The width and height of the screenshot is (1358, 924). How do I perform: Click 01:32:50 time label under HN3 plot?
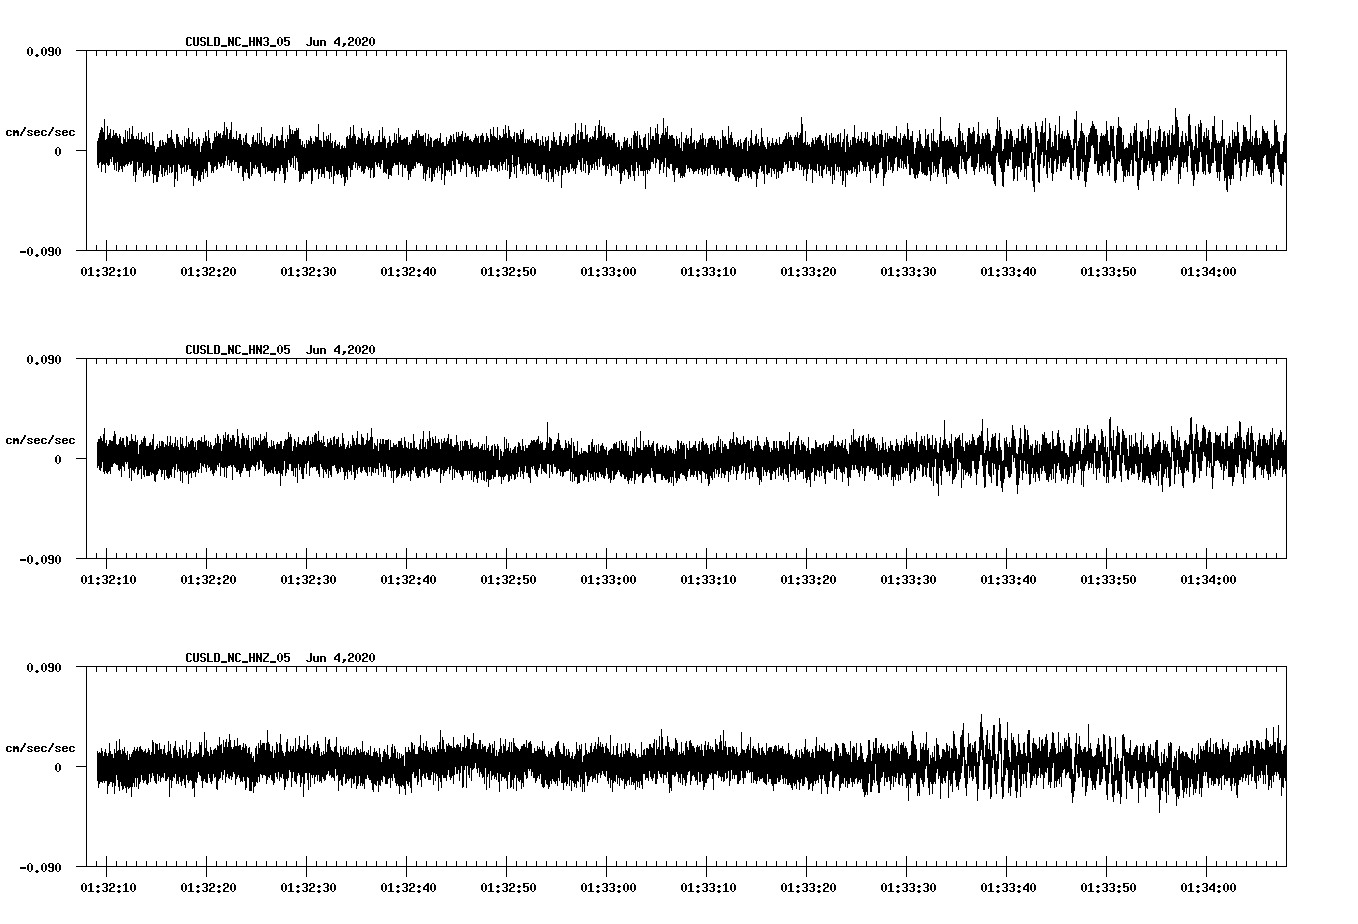pyautogui.click(x=508, y=271)
